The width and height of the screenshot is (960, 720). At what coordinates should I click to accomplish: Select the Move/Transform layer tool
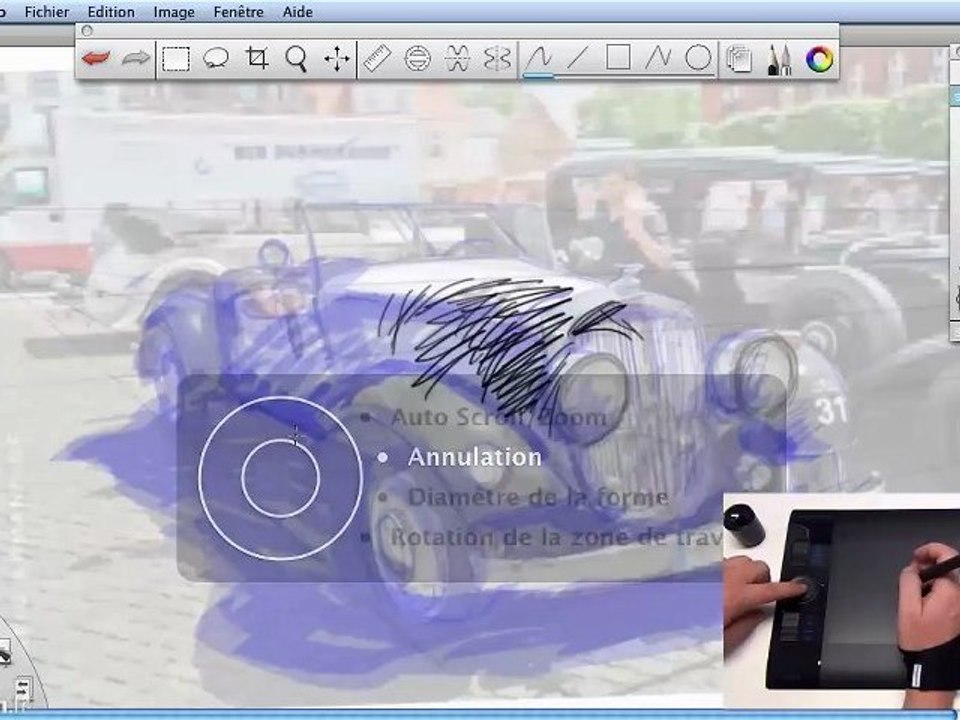(x=337, y=59)
